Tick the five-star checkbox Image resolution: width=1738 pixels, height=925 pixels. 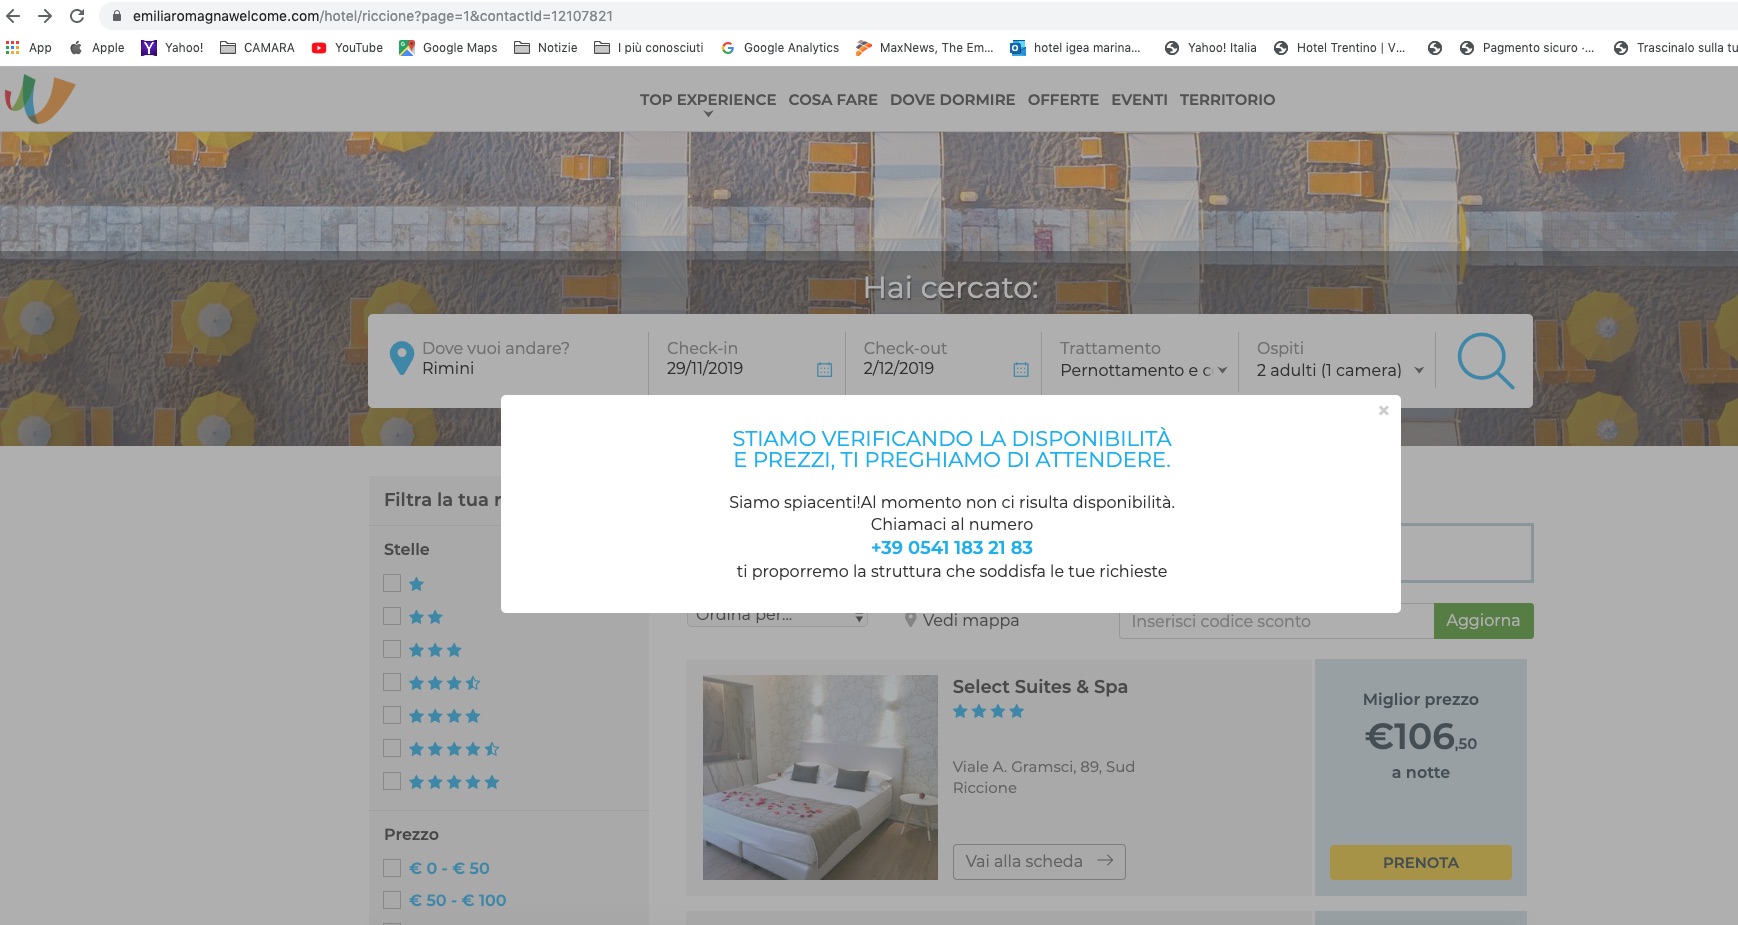392,781
